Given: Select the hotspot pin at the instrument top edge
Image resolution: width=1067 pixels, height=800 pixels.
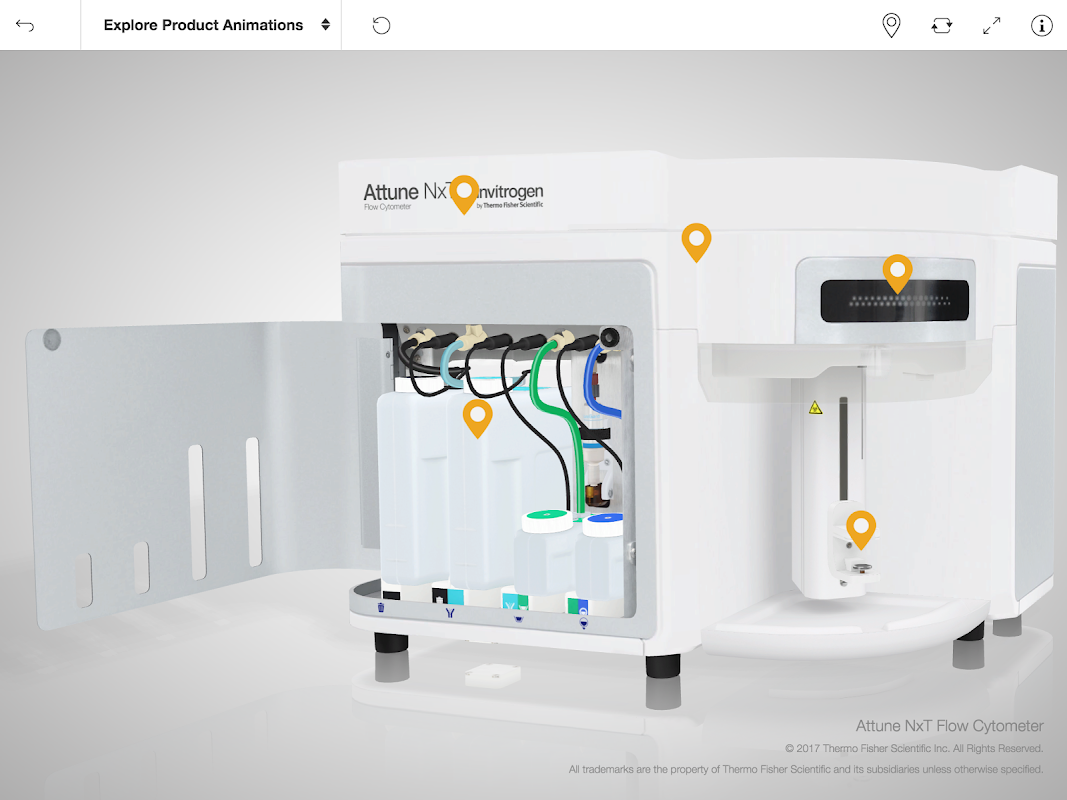Looking at the screenshot, I should click(x=696, y=241).
